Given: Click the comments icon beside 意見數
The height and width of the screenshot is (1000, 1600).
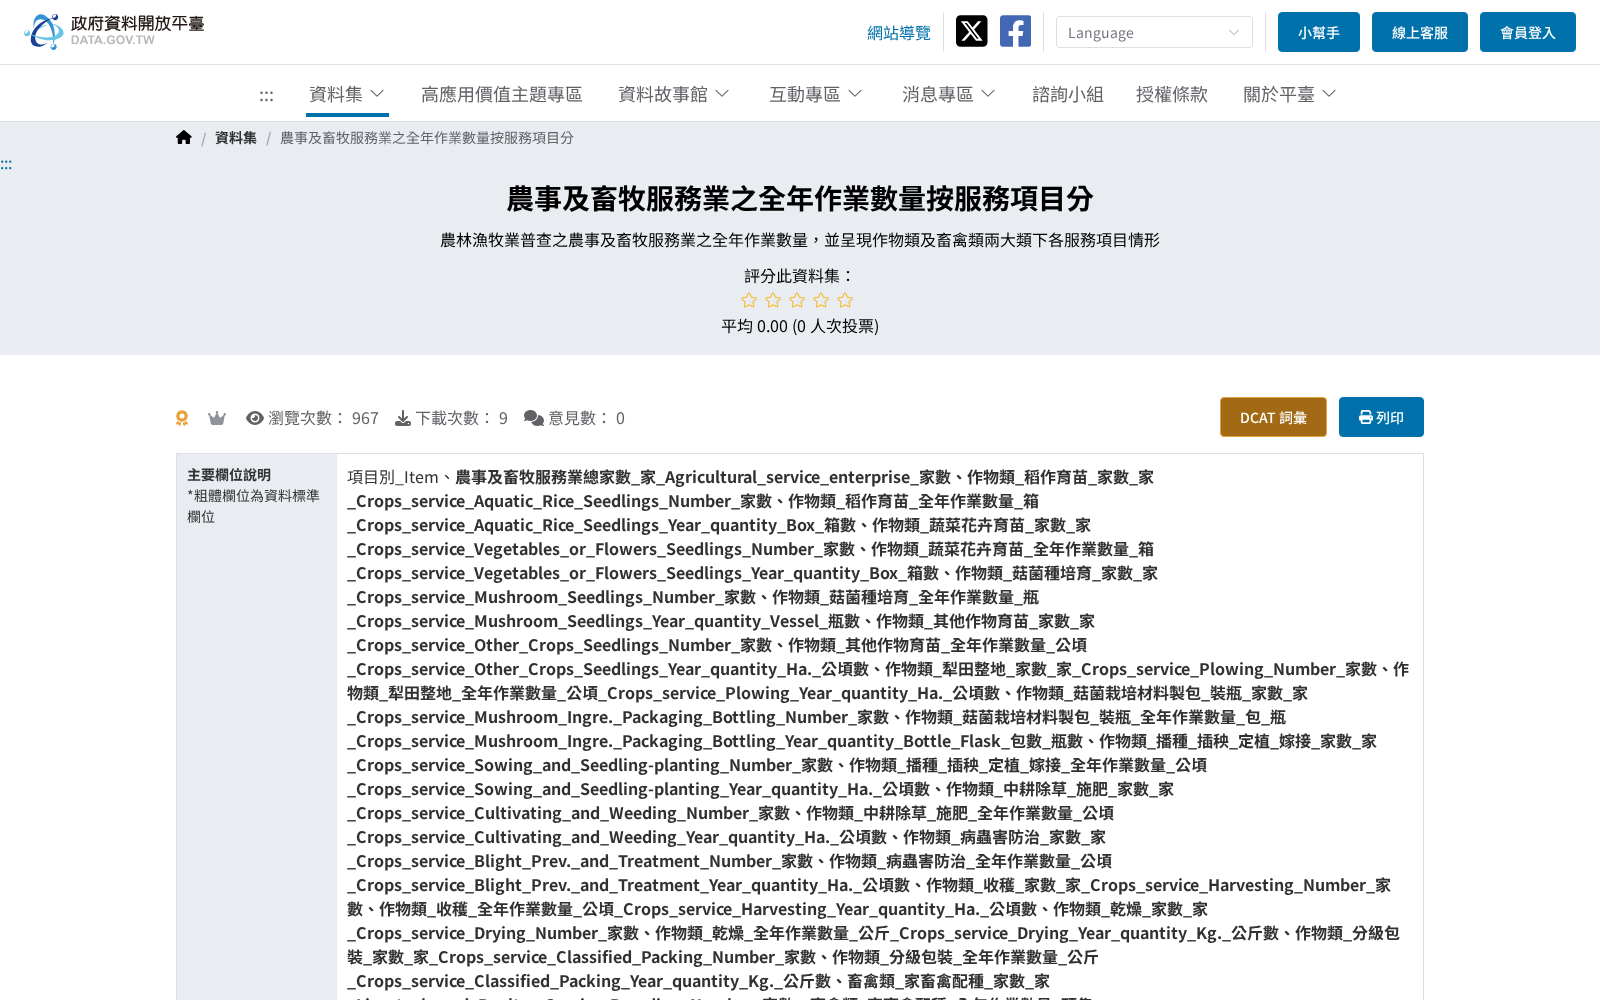Looking at the screenshot, I should point(534,418).
